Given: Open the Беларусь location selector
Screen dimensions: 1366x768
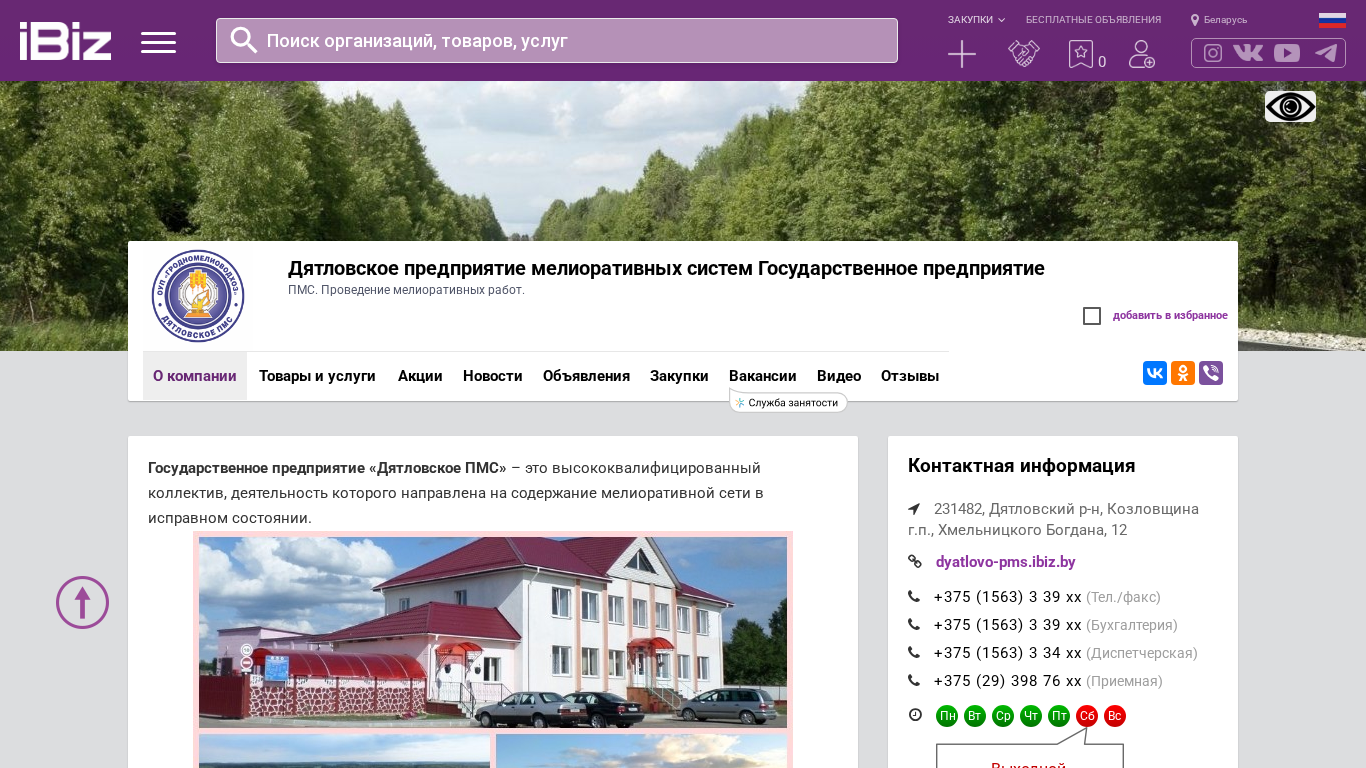Looking at the screenshot, I should (x=1219, y=20).
